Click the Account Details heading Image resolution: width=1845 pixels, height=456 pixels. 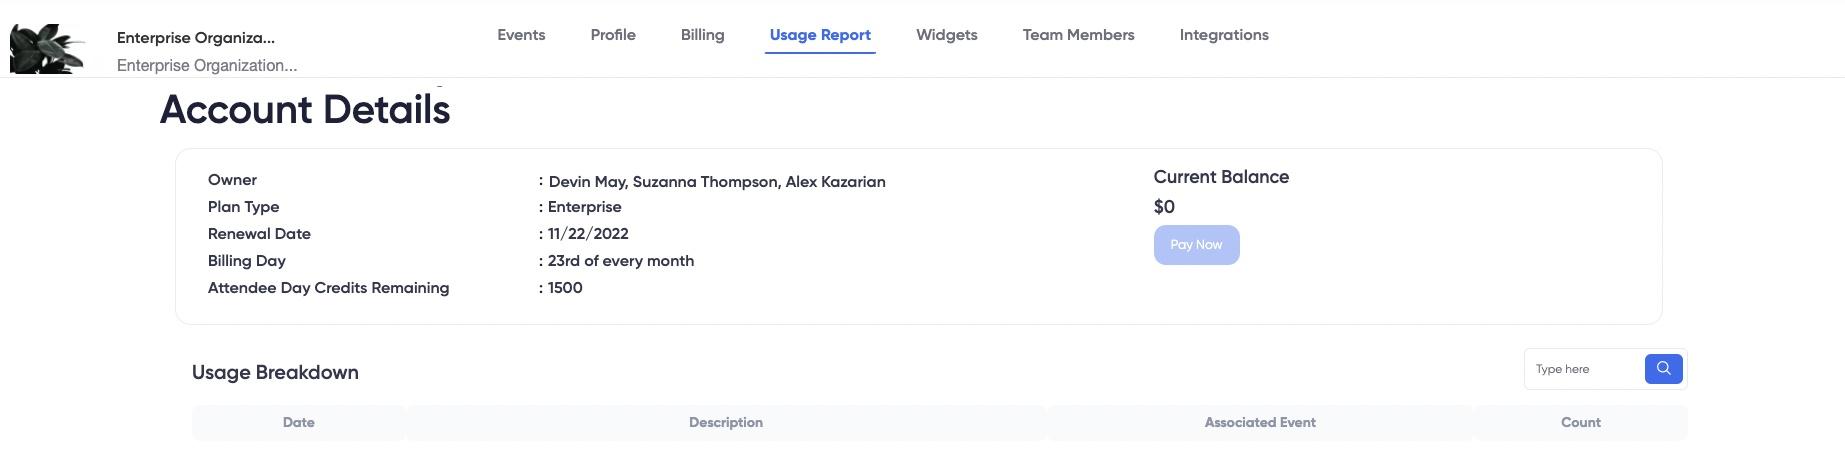pos(305,109)
